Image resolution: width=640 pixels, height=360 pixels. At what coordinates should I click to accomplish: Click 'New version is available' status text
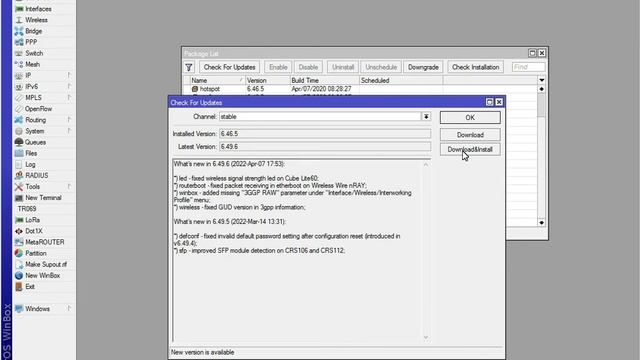(202, 352)
